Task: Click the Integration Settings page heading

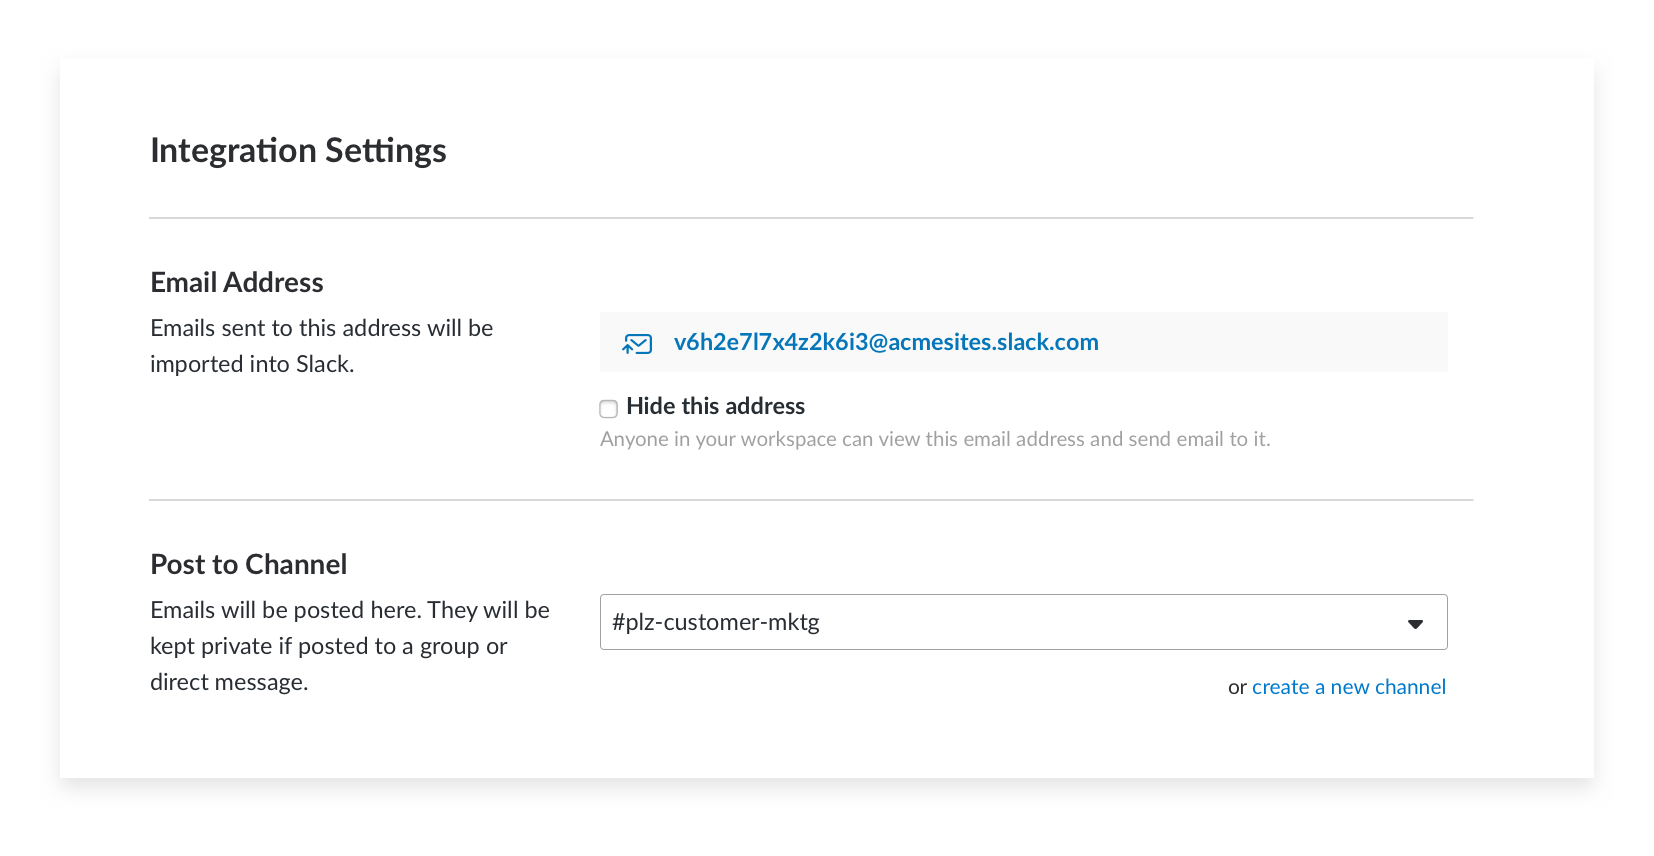Action: (x=298, y=151)
